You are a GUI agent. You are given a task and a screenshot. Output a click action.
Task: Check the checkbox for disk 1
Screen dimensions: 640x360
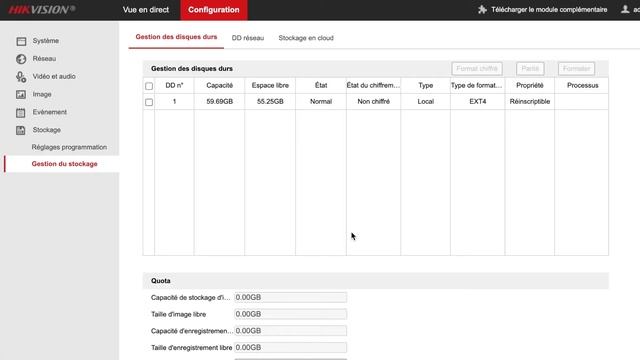coord(149,102)
